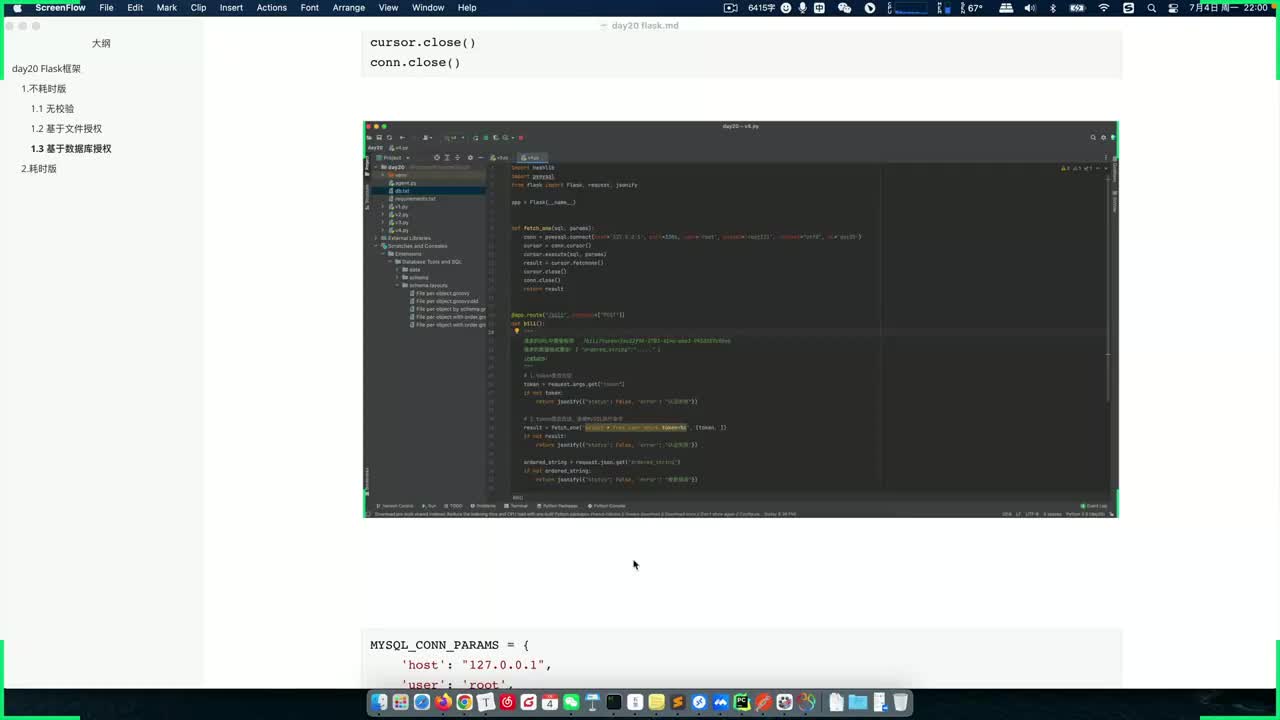Image resolution: width=1280 pixels, height=720 pixels.
Task: Click the 6415字 word count status item
Action: pos(762,7)
